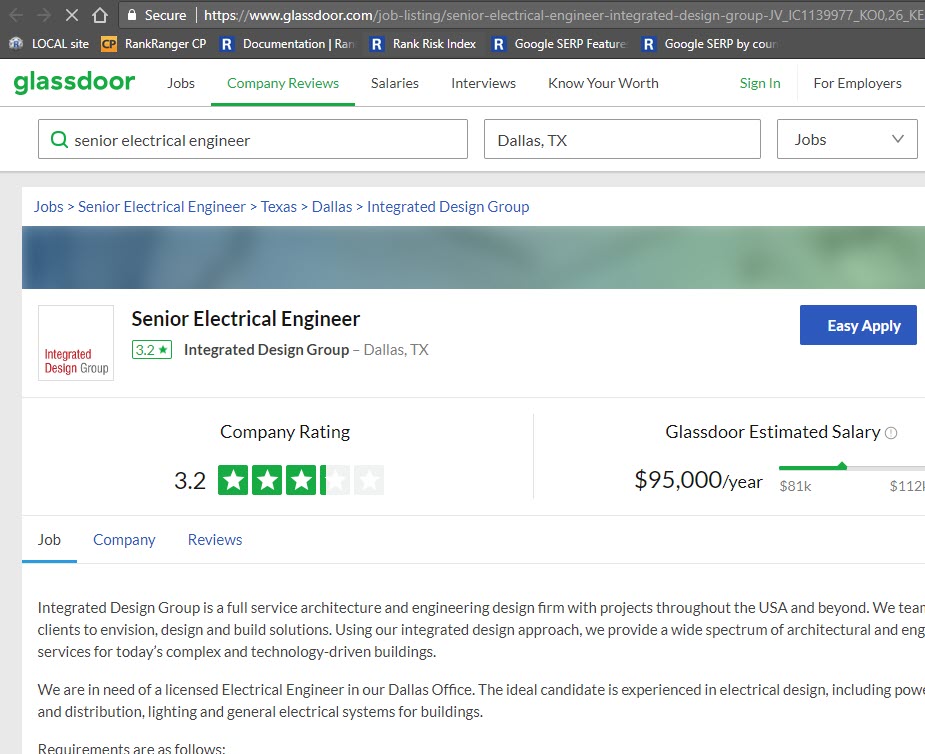
Task: Click the browser back arrow
Action: 16,15
